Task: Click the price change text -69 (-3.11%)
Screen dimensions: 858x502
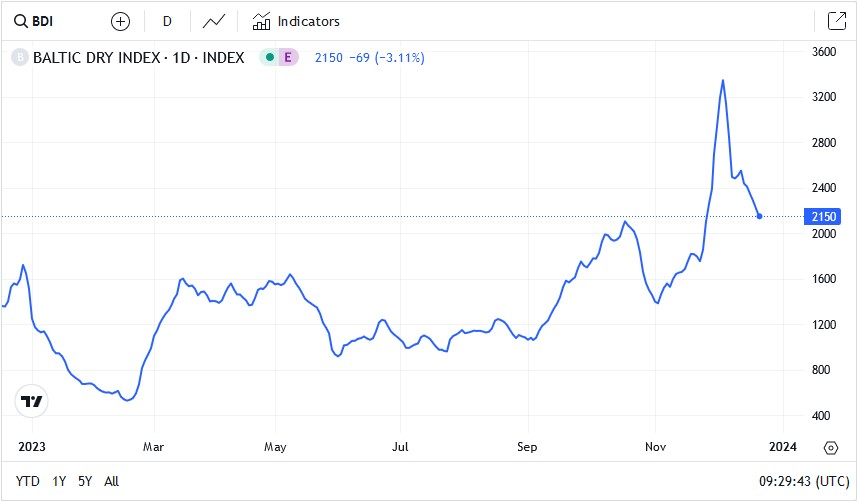Action: tap(383, 58)
